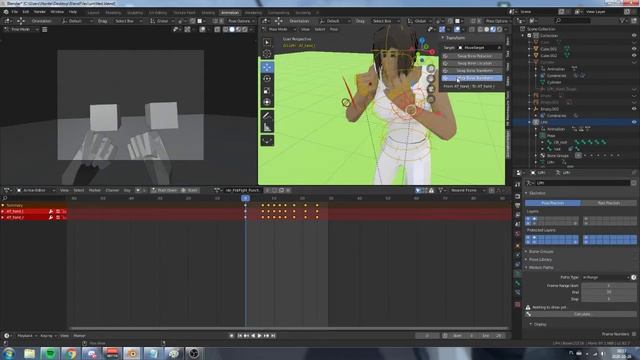Expand the Pose Library panel
Screen dimensions: 640x360
pyautogui.click(x=540, y=260)
